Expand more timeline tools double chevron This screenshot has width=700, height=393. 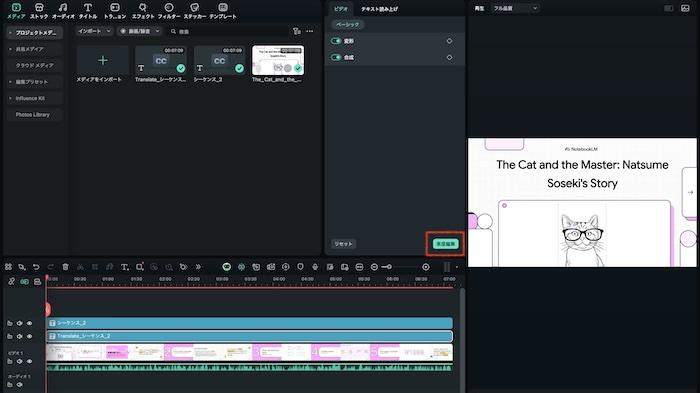[198, 267]
